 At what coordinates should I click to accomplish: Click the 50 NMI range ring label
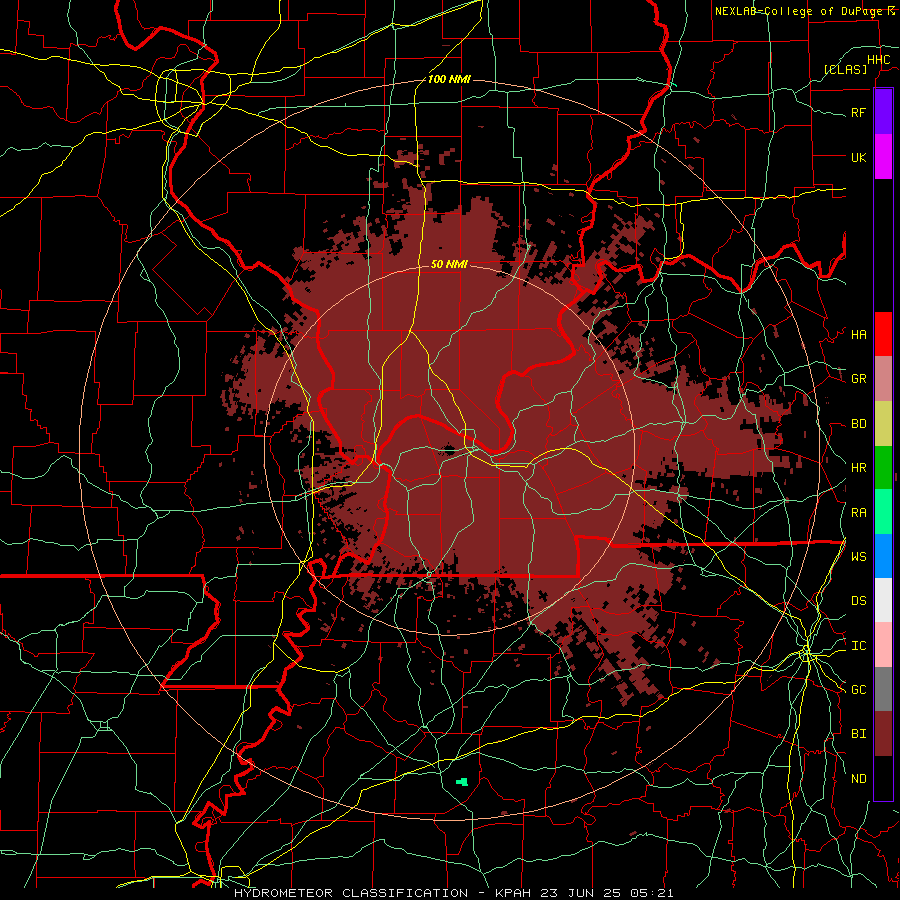pyautogui.click(x=449, y=264)
